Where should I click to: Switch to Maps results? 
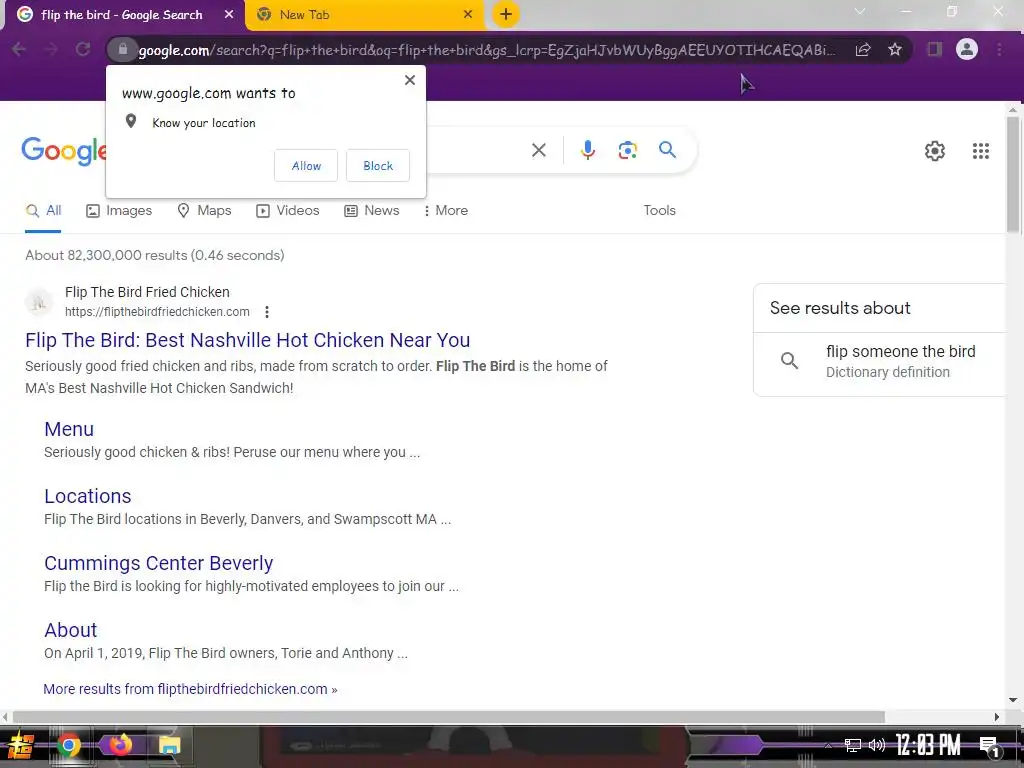coord(204,210)
